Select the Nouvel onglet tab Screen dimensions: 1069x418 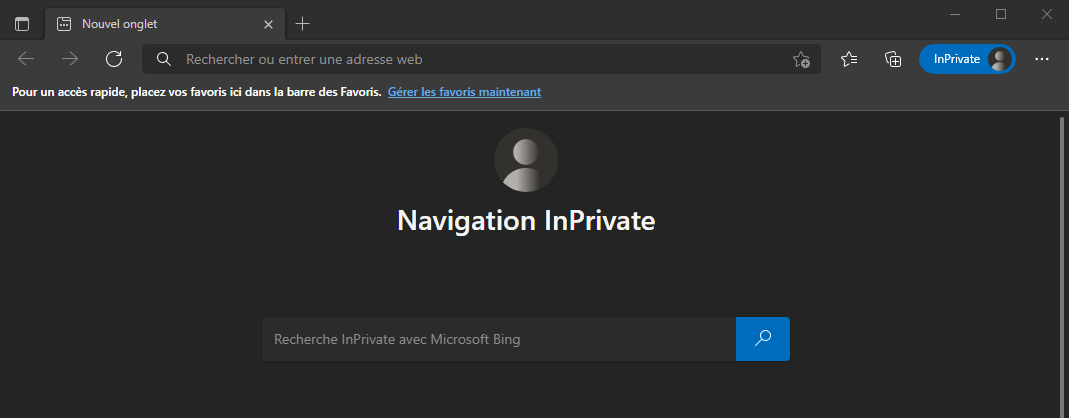pyautogui.click(x=164, y=24)
